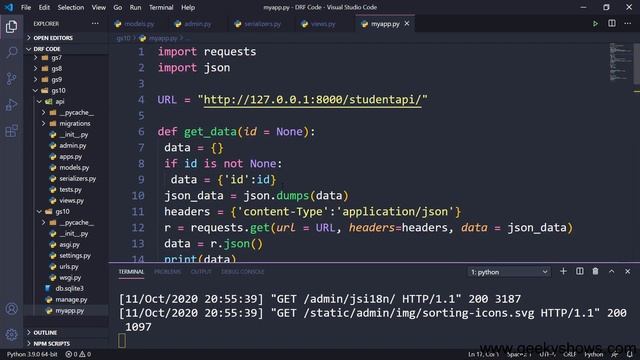Image resolution: width=640 pixels, height=360 pixels.
Task: Open editor More Actions ellipsis
Action: point(627,24)
